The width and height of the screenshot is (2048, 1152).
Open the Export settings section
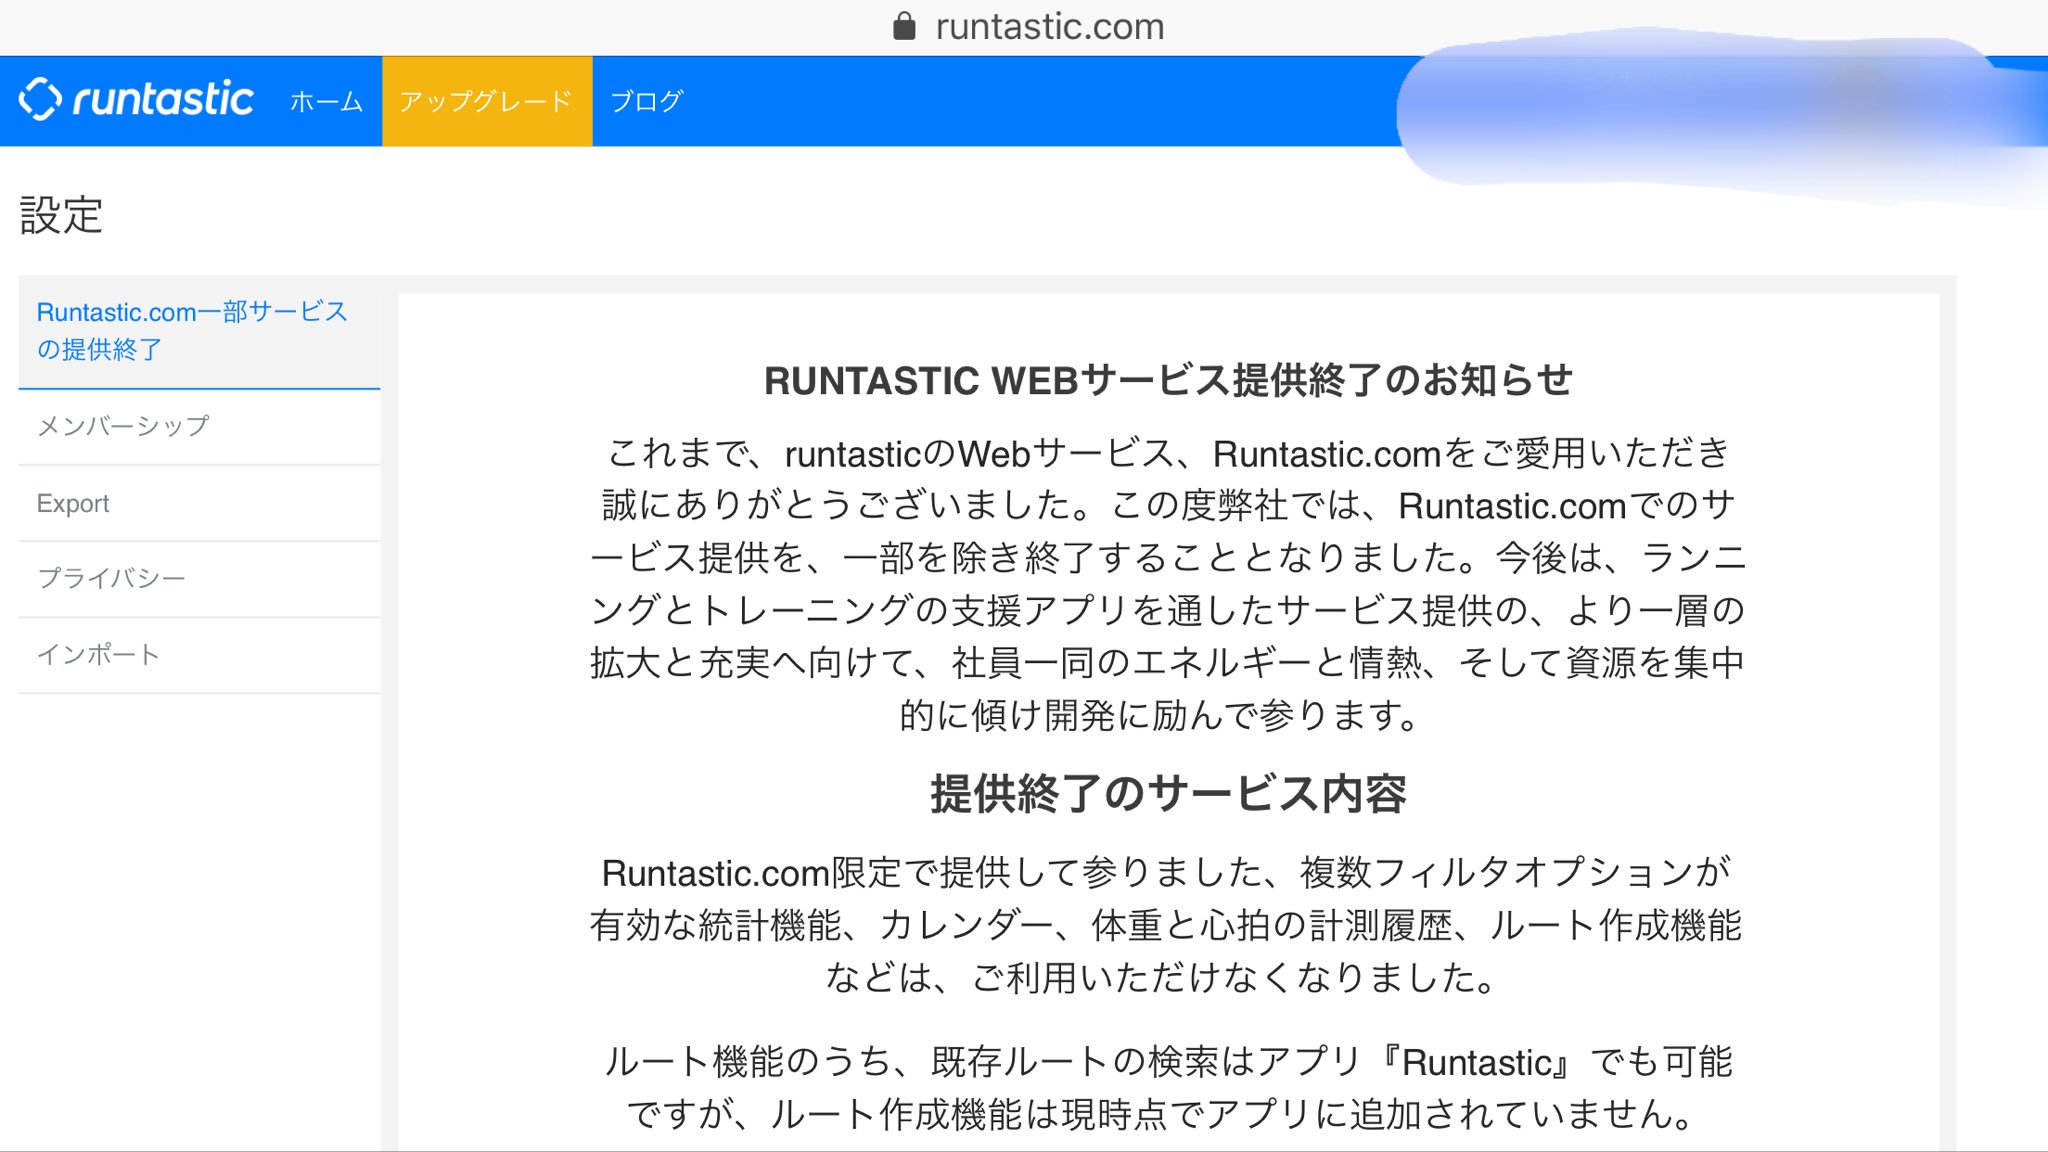(x=199, y=504)
